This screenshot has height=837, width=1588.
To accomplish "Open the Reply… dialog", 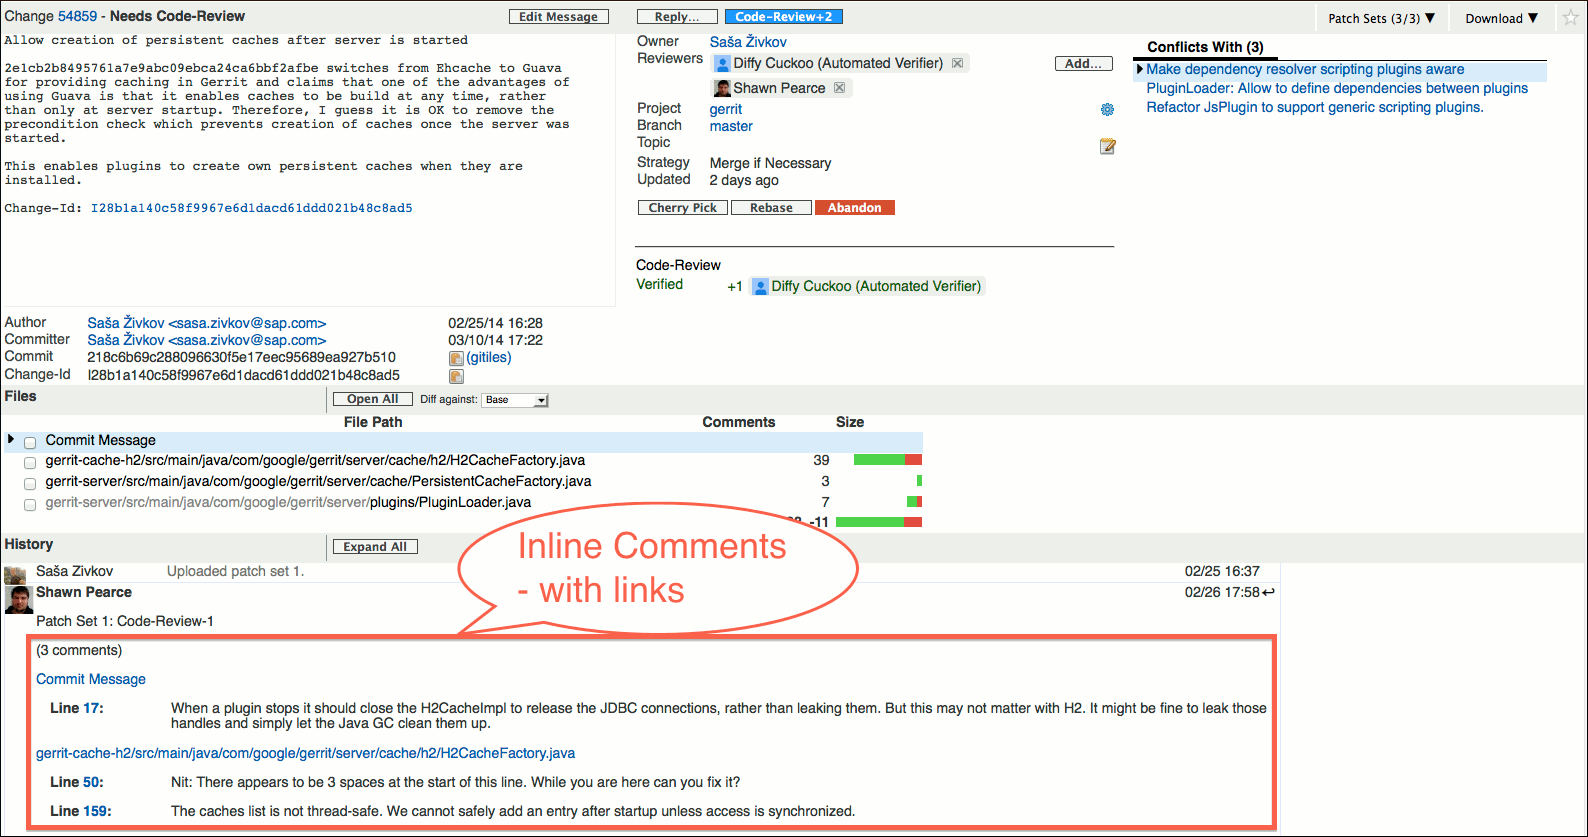I will pyautogui.click(x=677, y=17).
